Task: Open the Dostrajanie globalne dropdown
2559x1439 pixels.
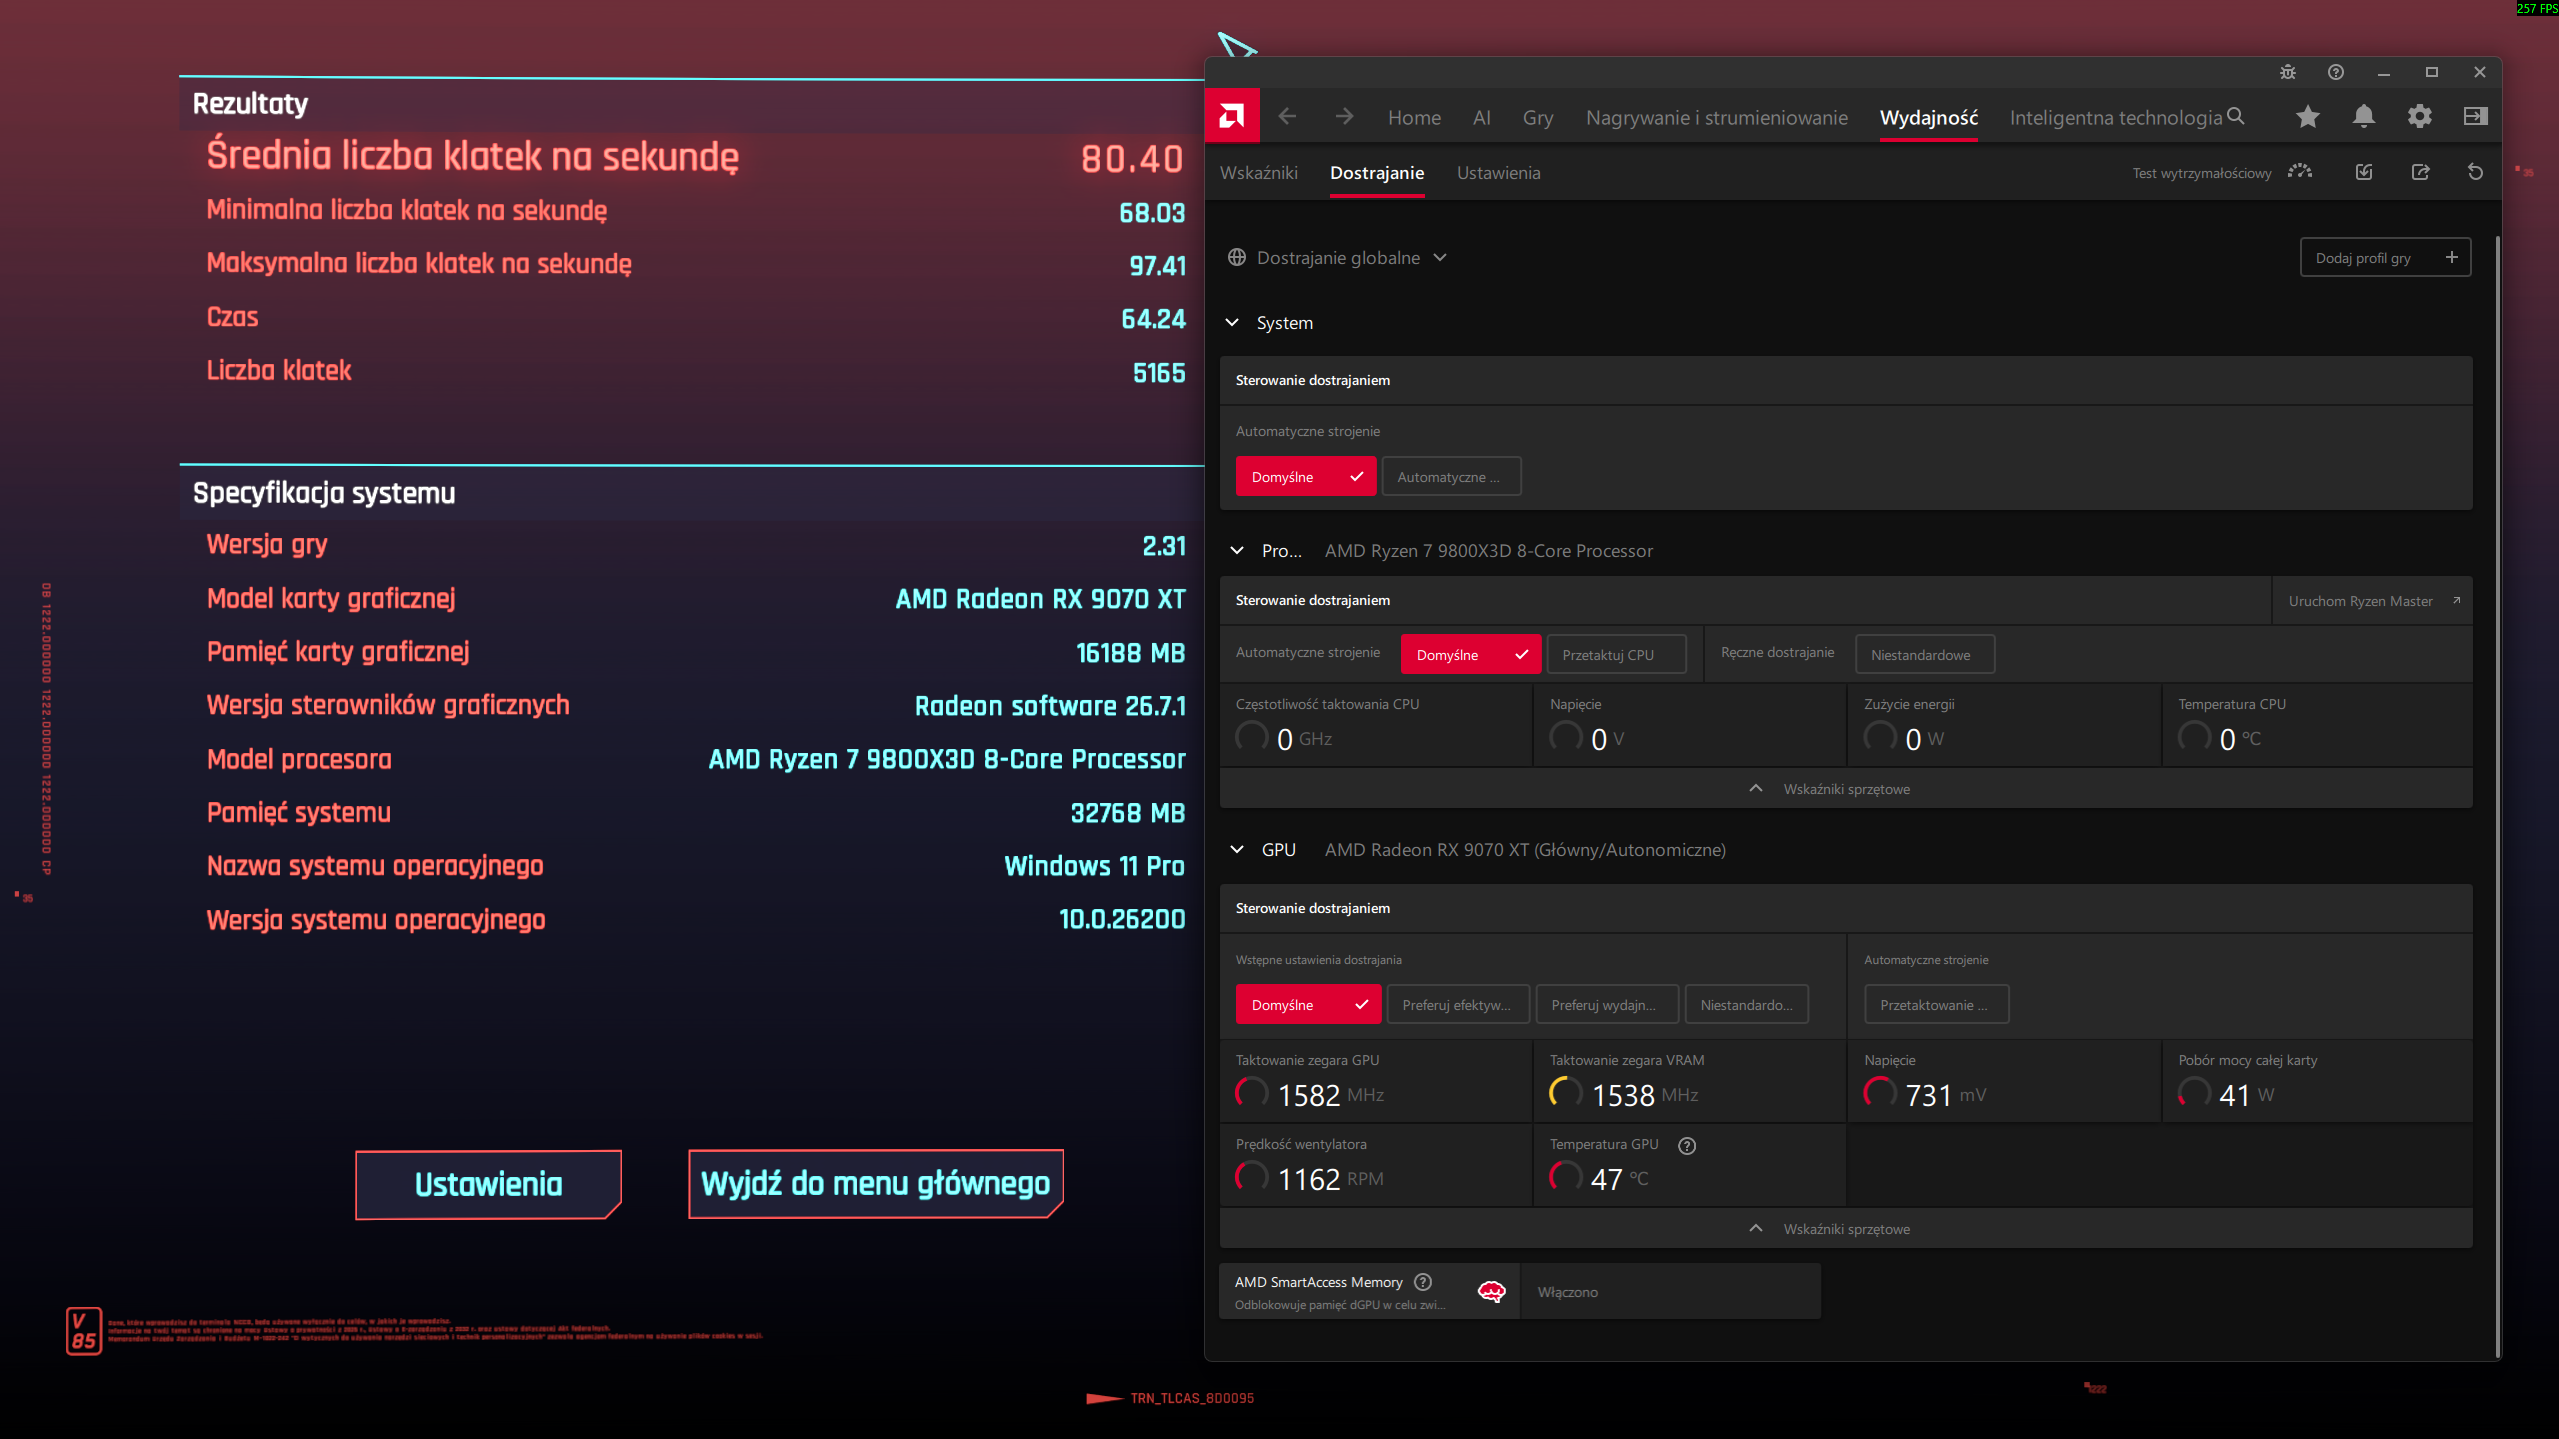Action: 1337,257
